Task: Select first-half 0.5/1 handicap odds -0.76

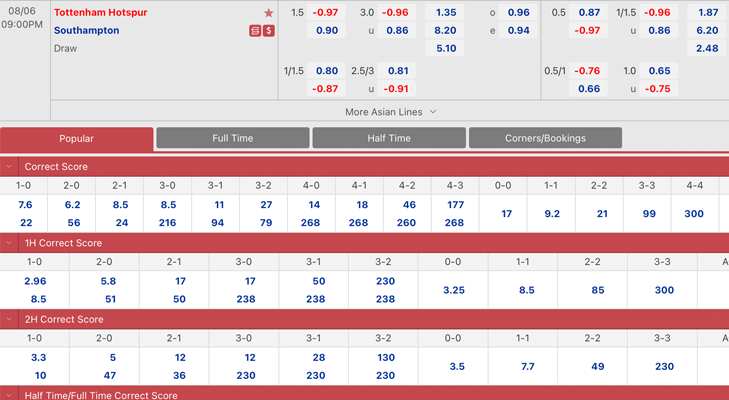Action: (x=589, y=71)
